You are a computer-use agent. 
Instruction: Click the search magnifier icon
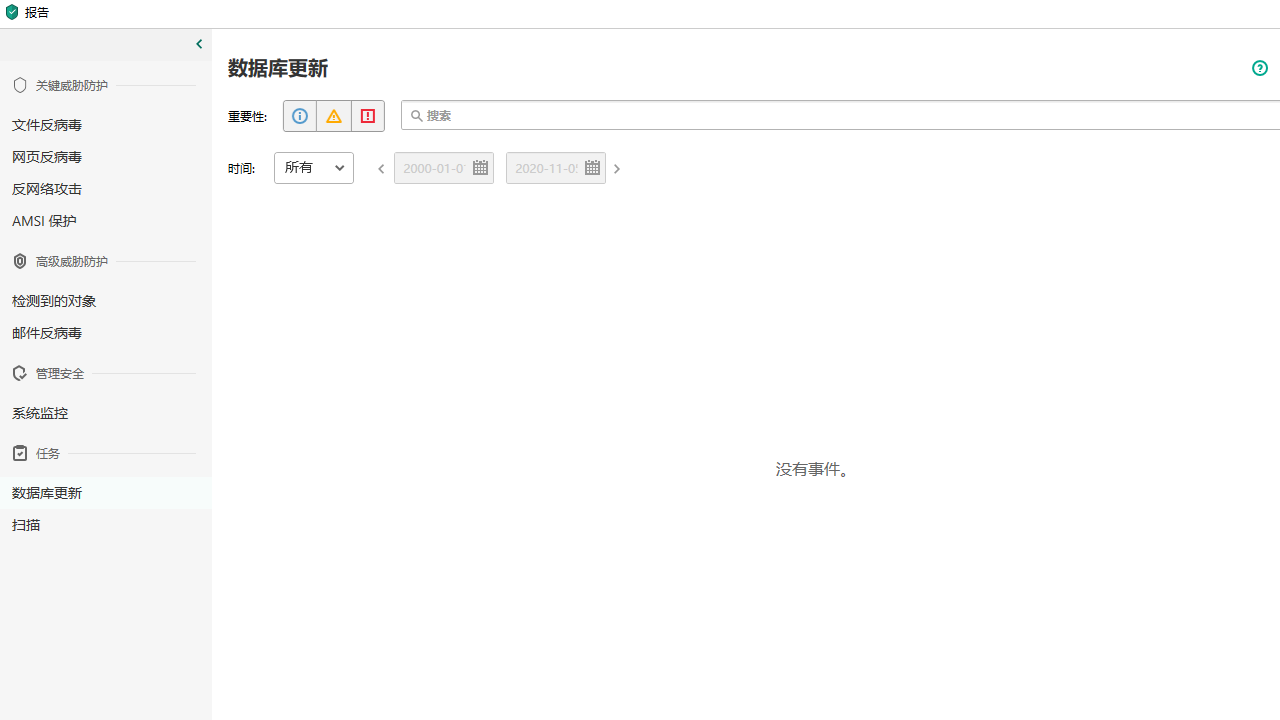click(x=417, y=115)
